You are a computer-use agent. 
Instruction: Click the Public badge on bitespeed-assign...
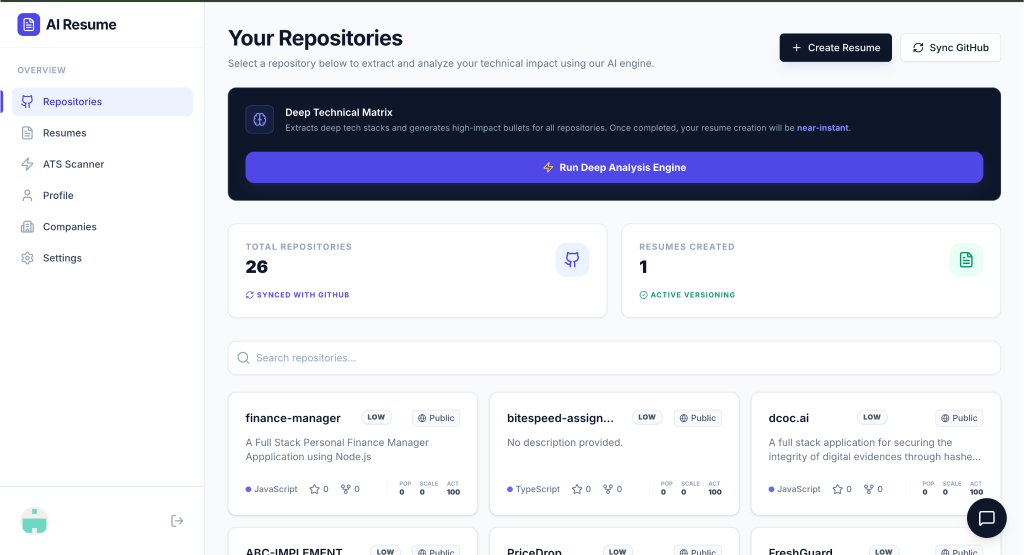697,418
